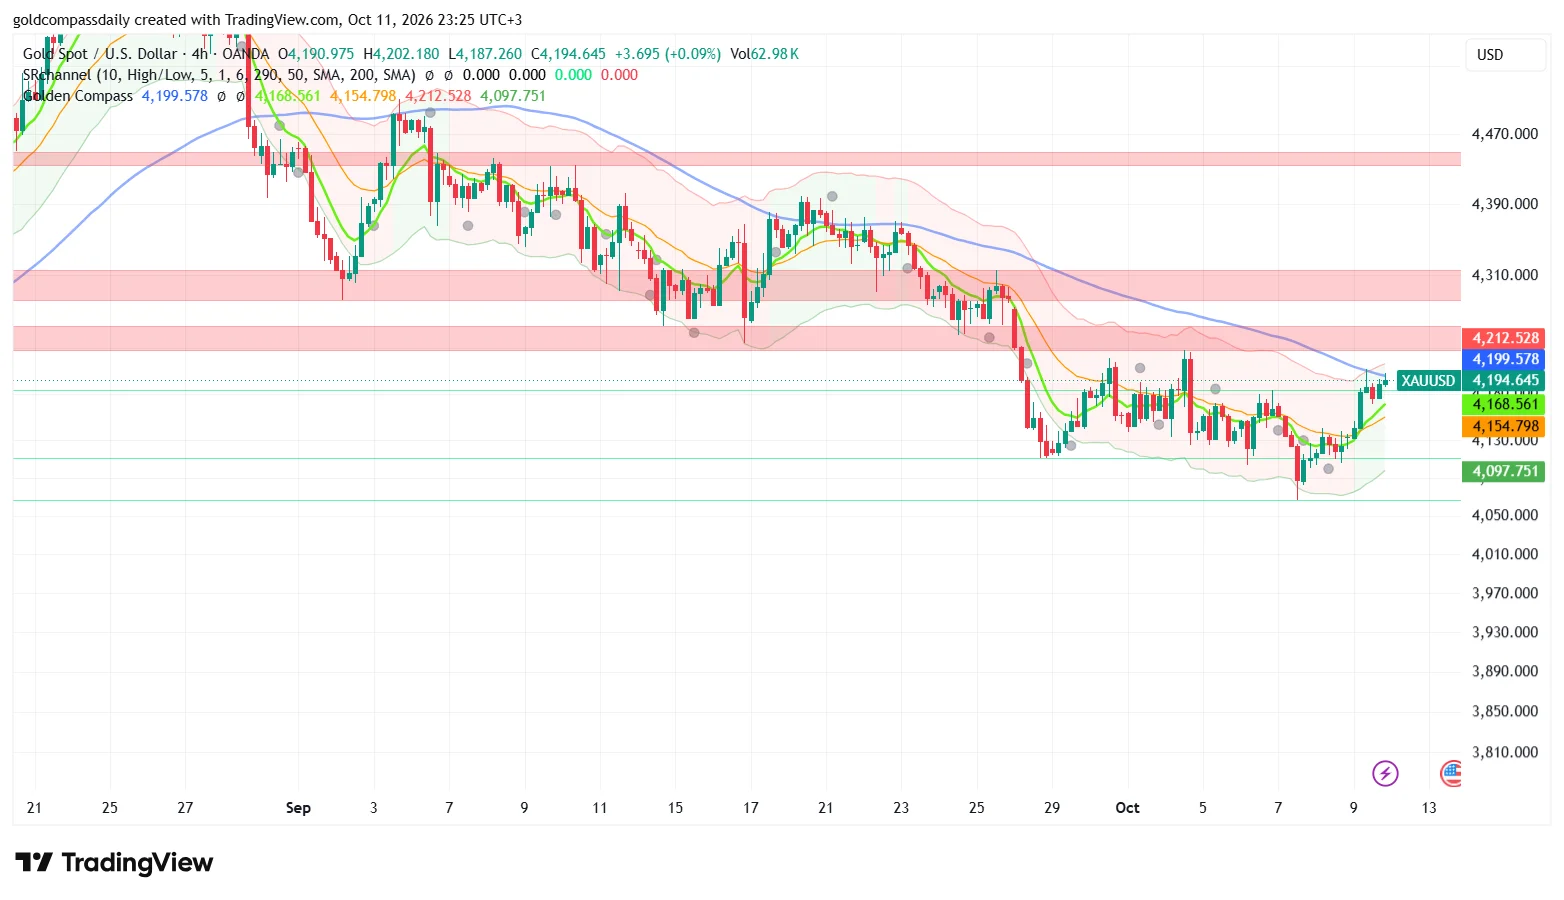Click the 15 date on the time axis
Screen dimensions: 1564x900
[675, 808]
